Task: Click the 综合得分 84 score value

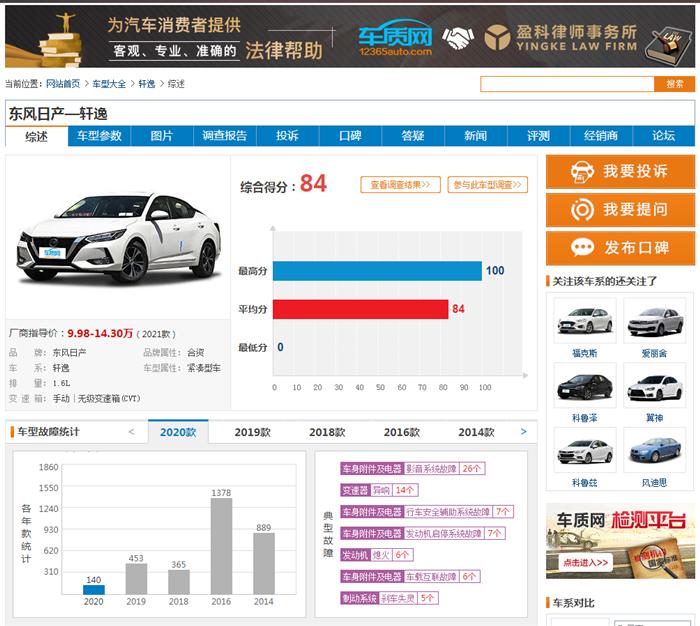Action: pos(313,184)
